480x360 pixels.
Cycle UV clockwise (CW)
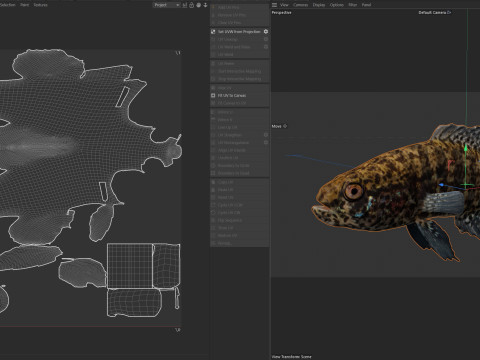click(x=239, y=212)
